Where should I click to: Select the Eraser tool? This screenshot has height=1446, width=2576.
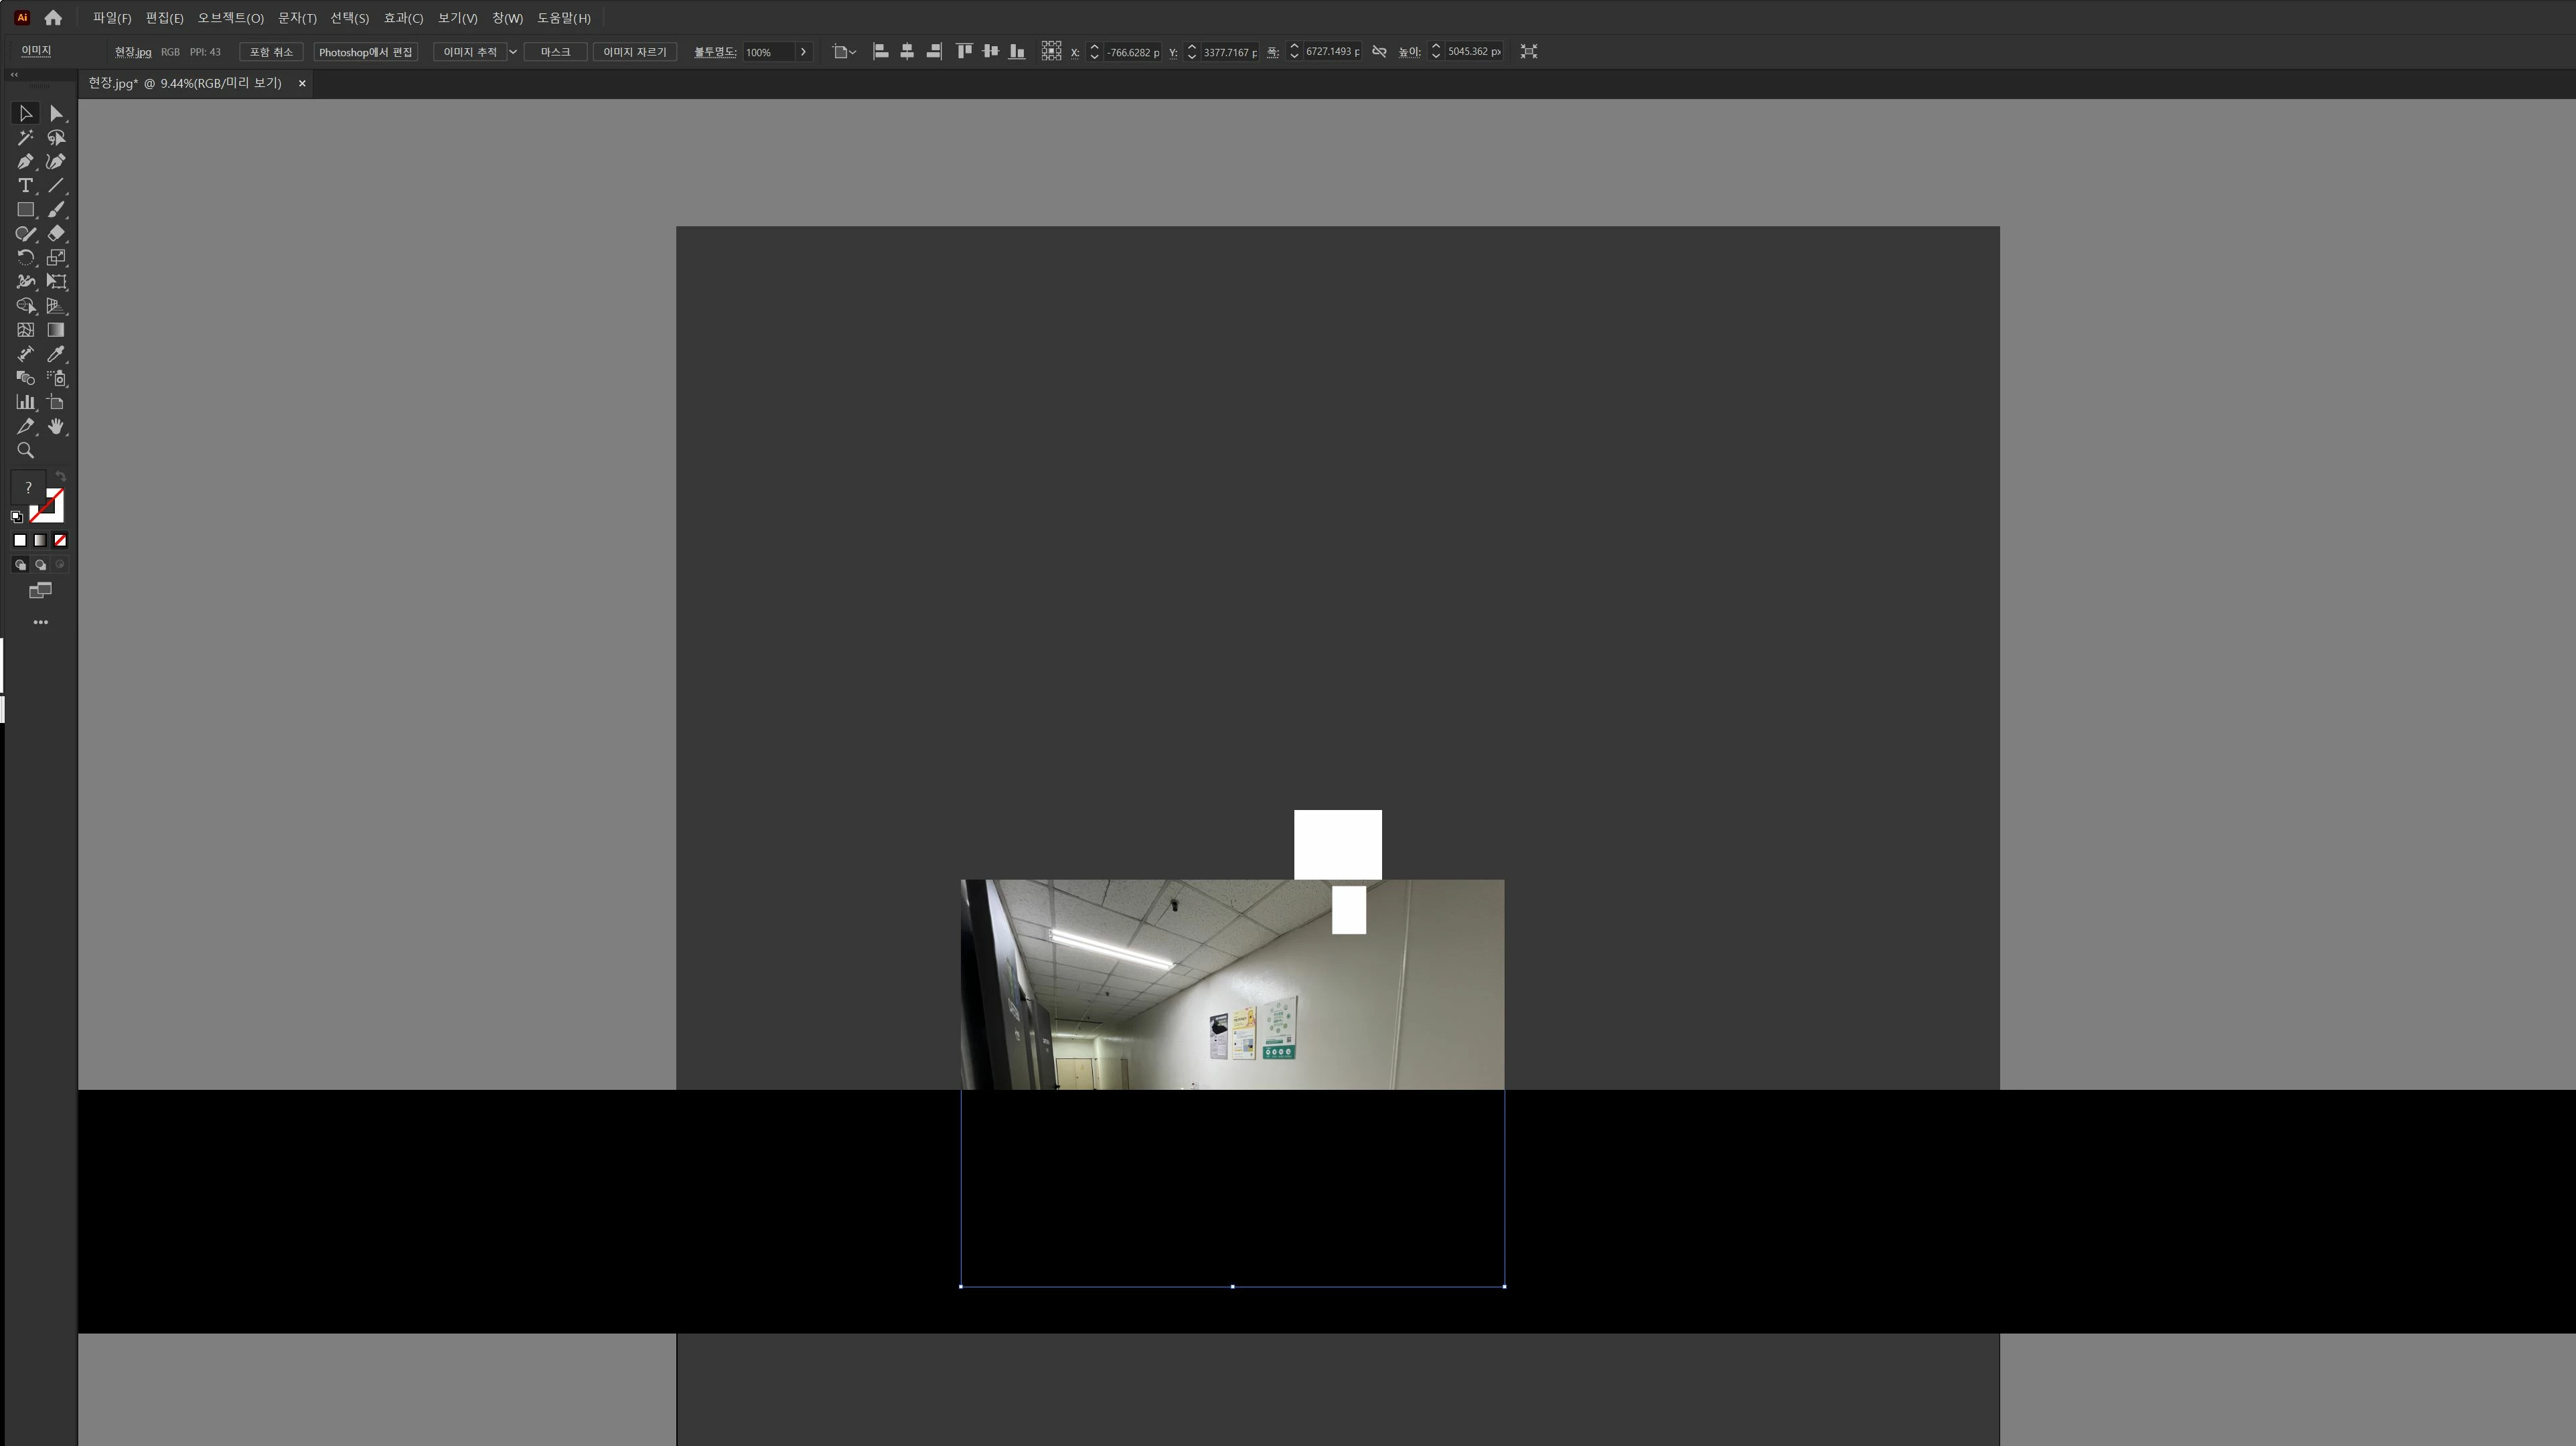click(56, 234)
